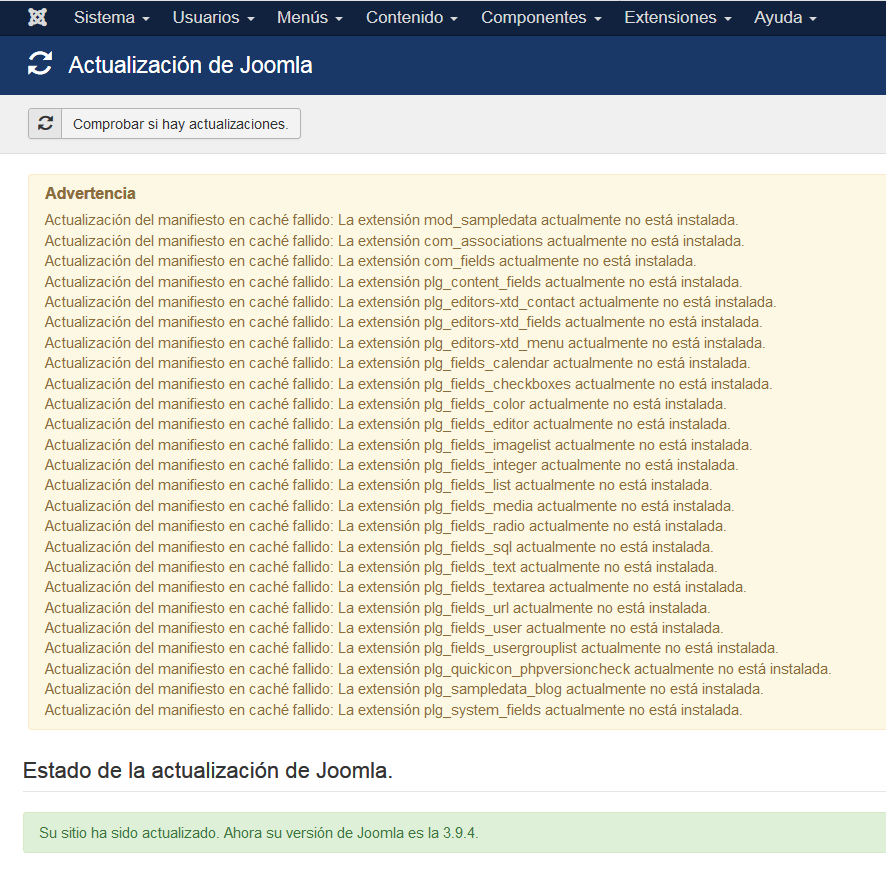
Task: Click the mod_sampledata warning line
Action: [x=392, y=220]
